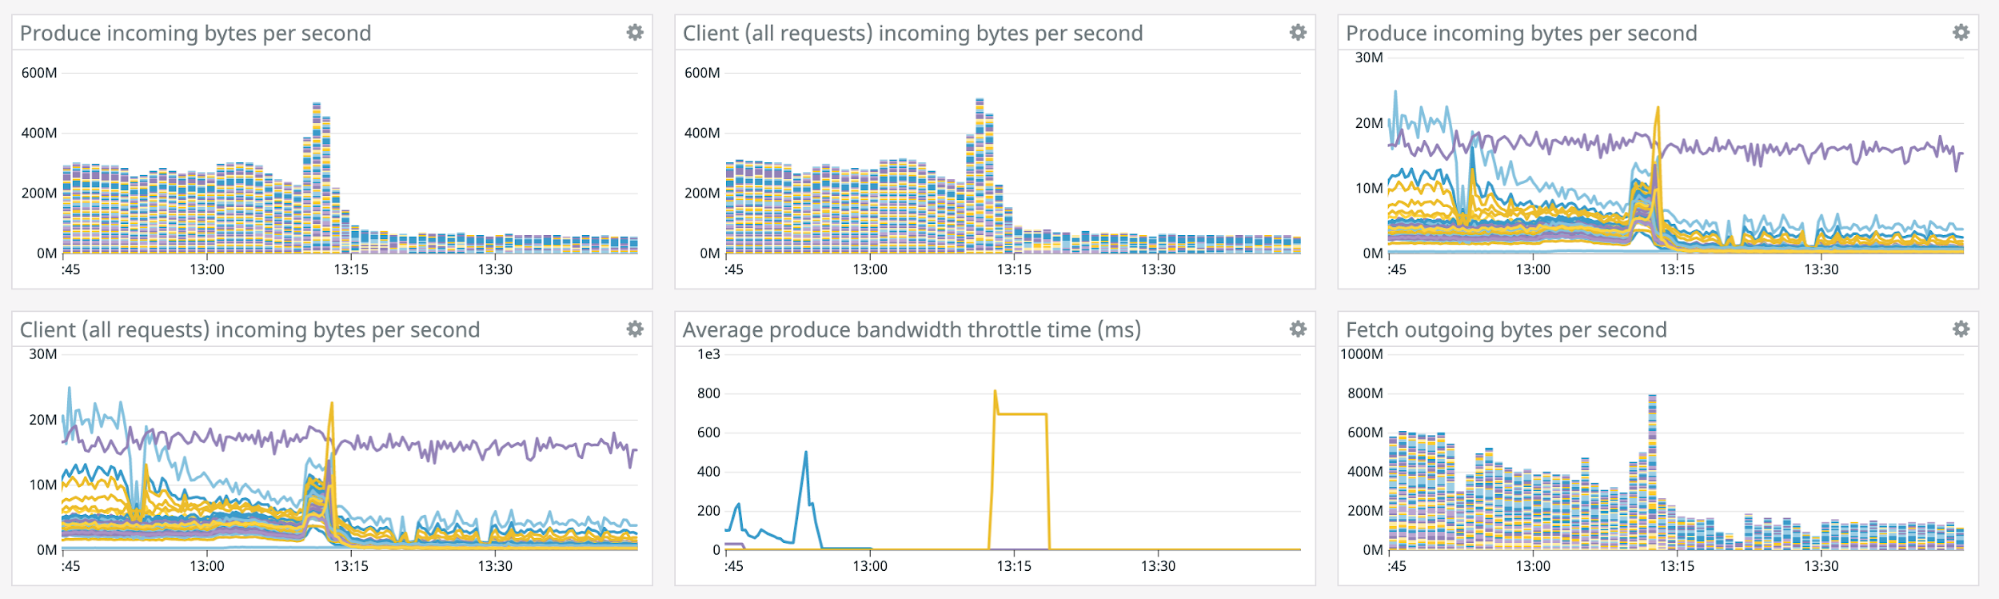Click the Fetch outgoing bytes per second title
This screenshot has height=599, width=1999.
click(1506, 330)
